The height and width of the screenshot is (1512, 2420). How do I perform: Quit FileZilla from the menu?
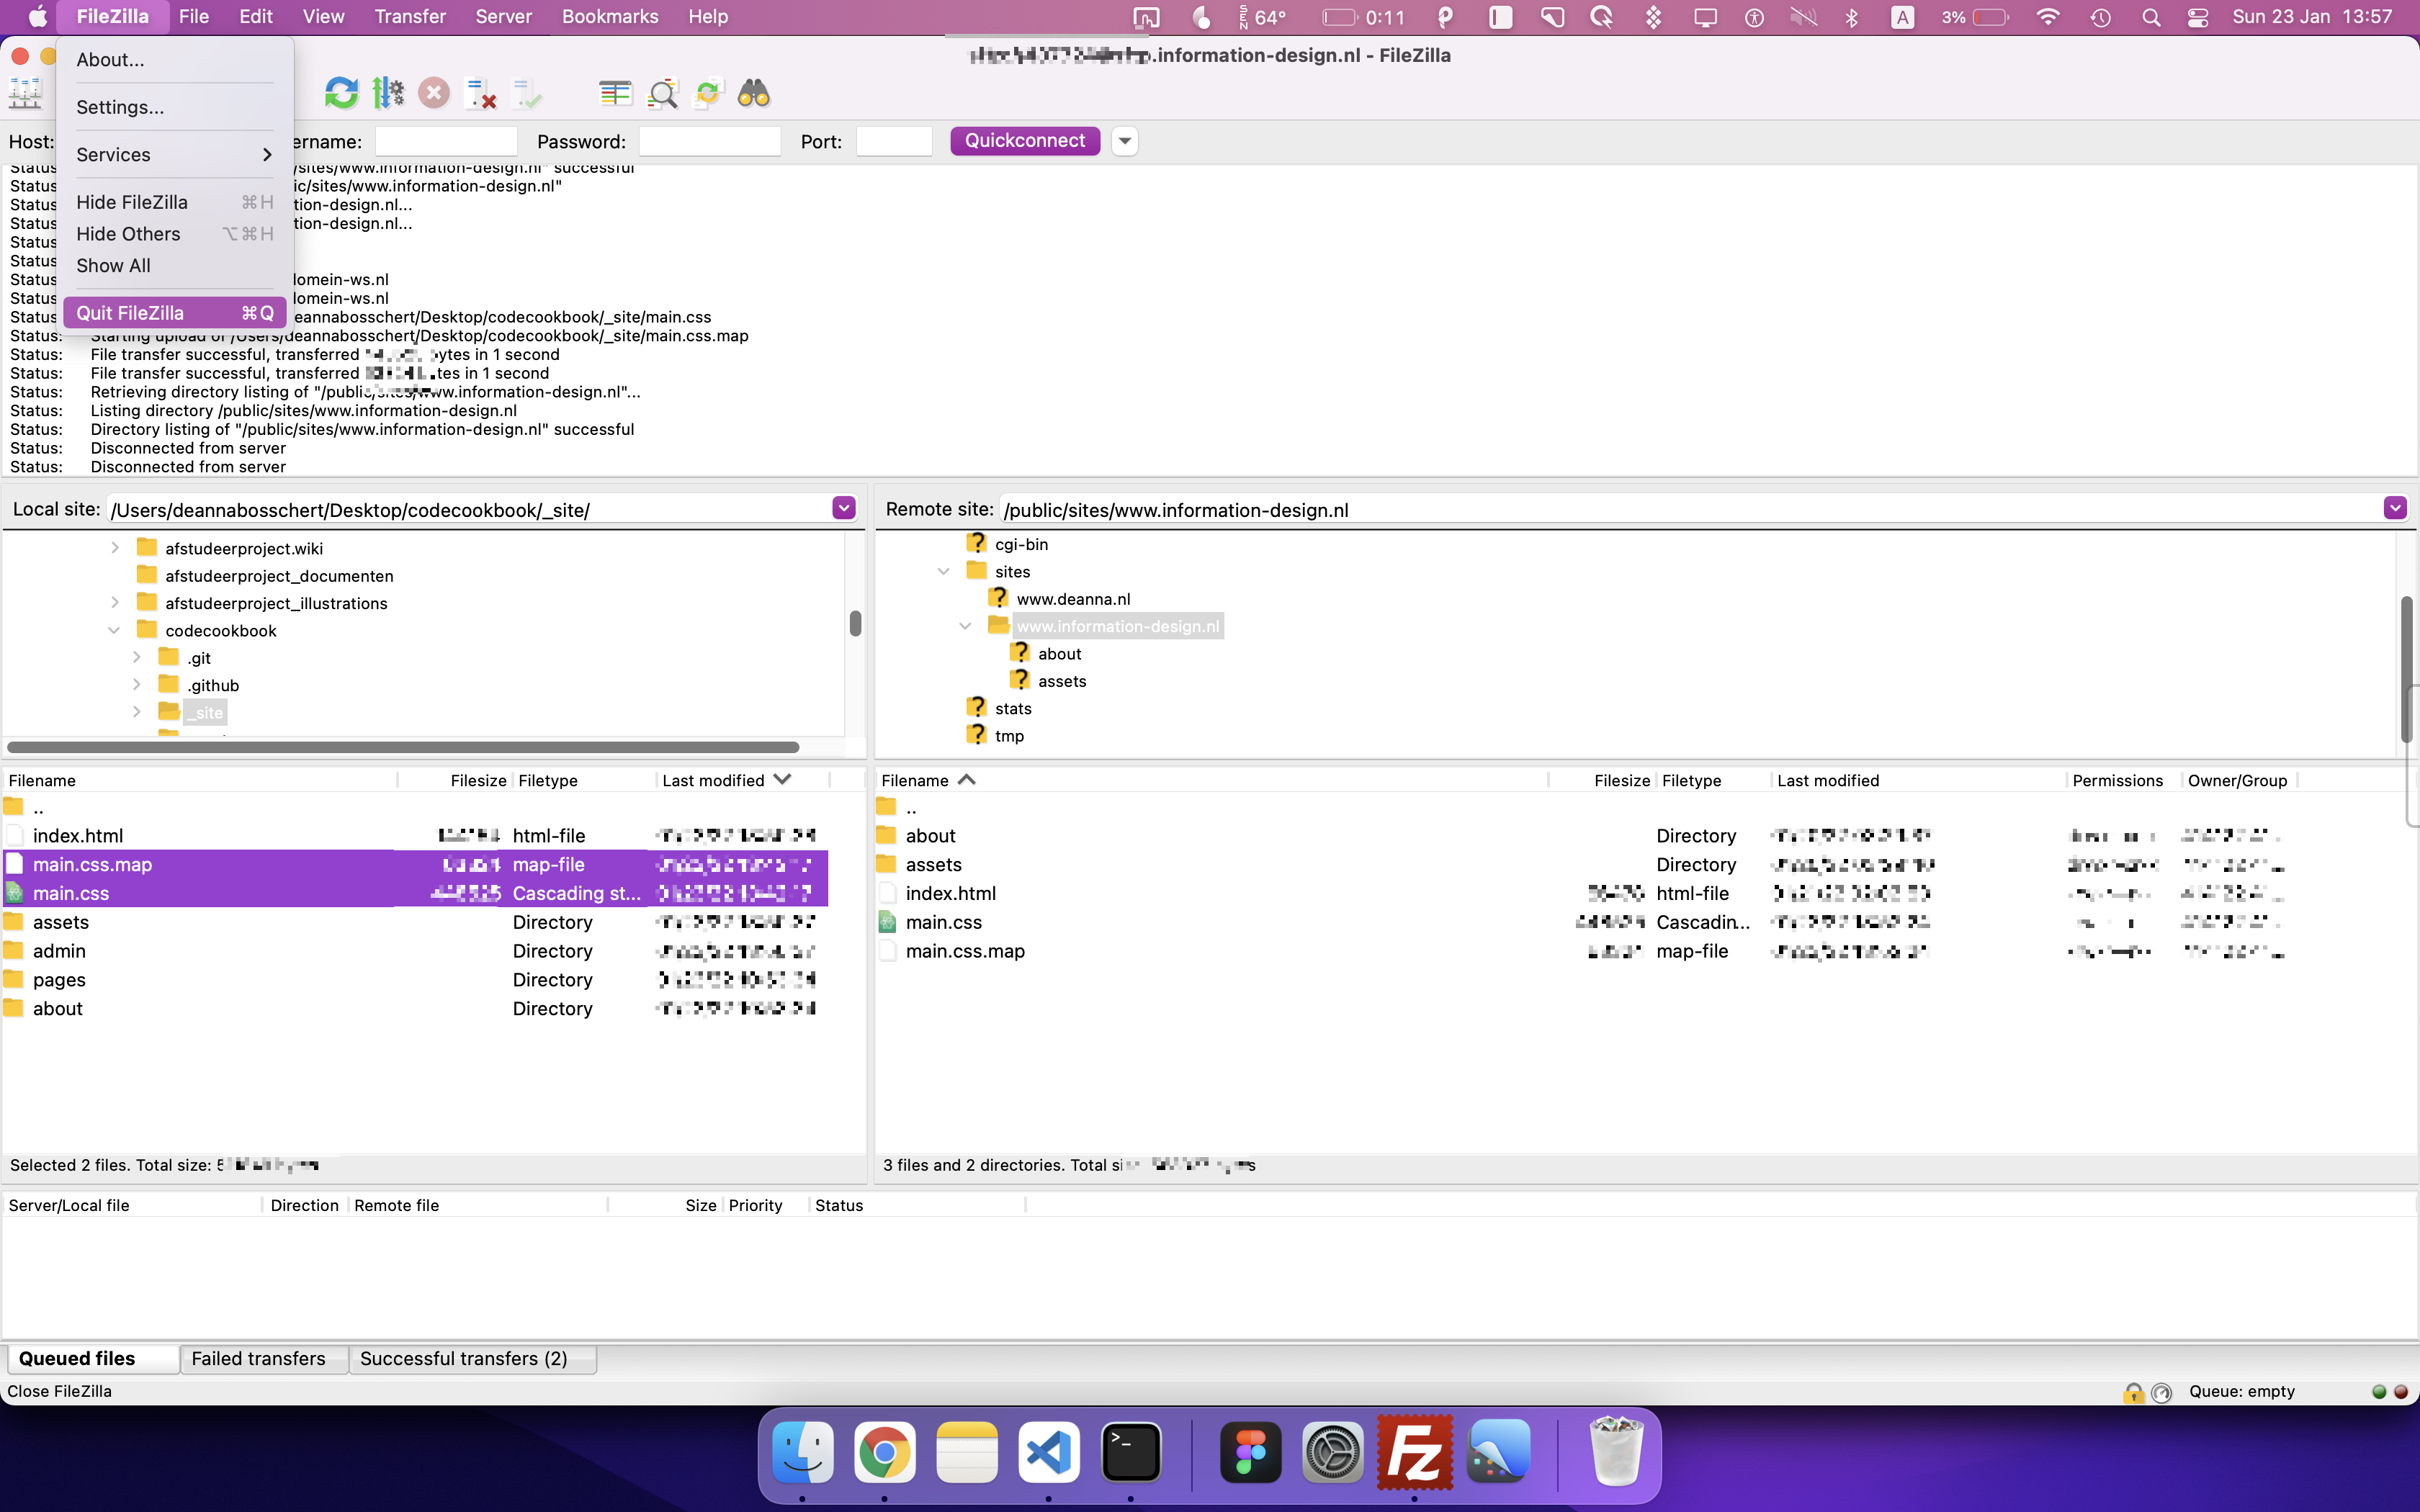131,312
